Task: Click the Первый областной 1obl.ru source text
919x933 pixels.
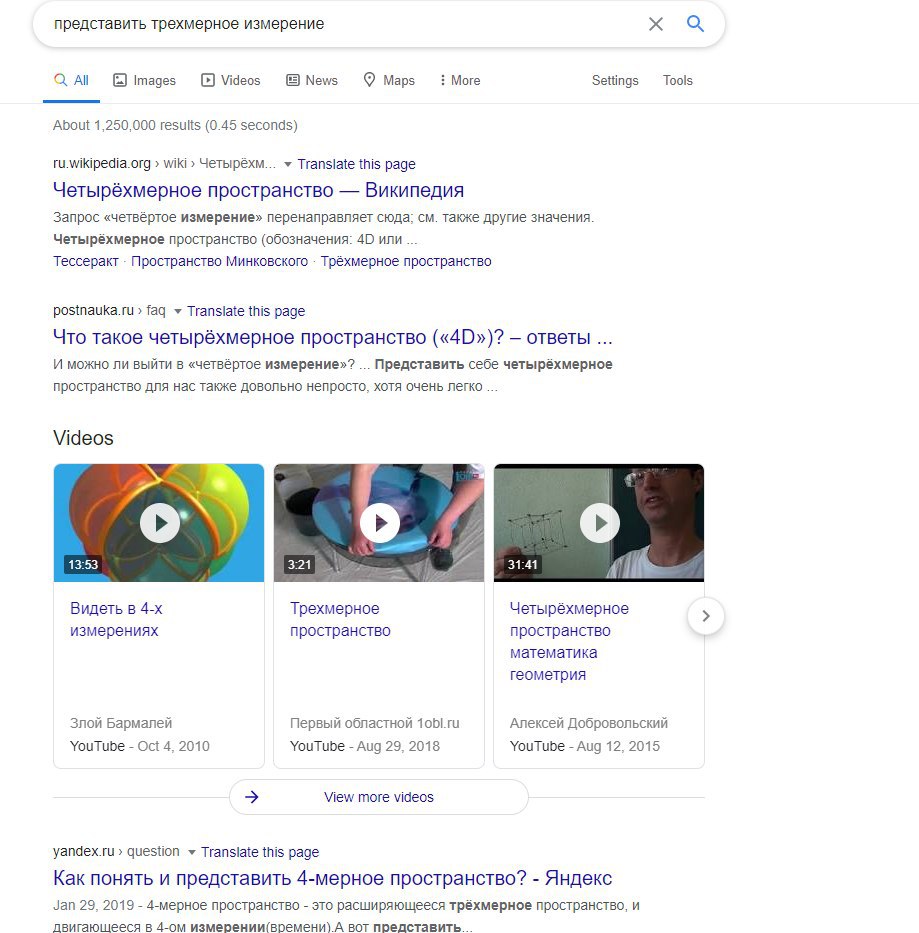Action: click(x=374, y=723)
